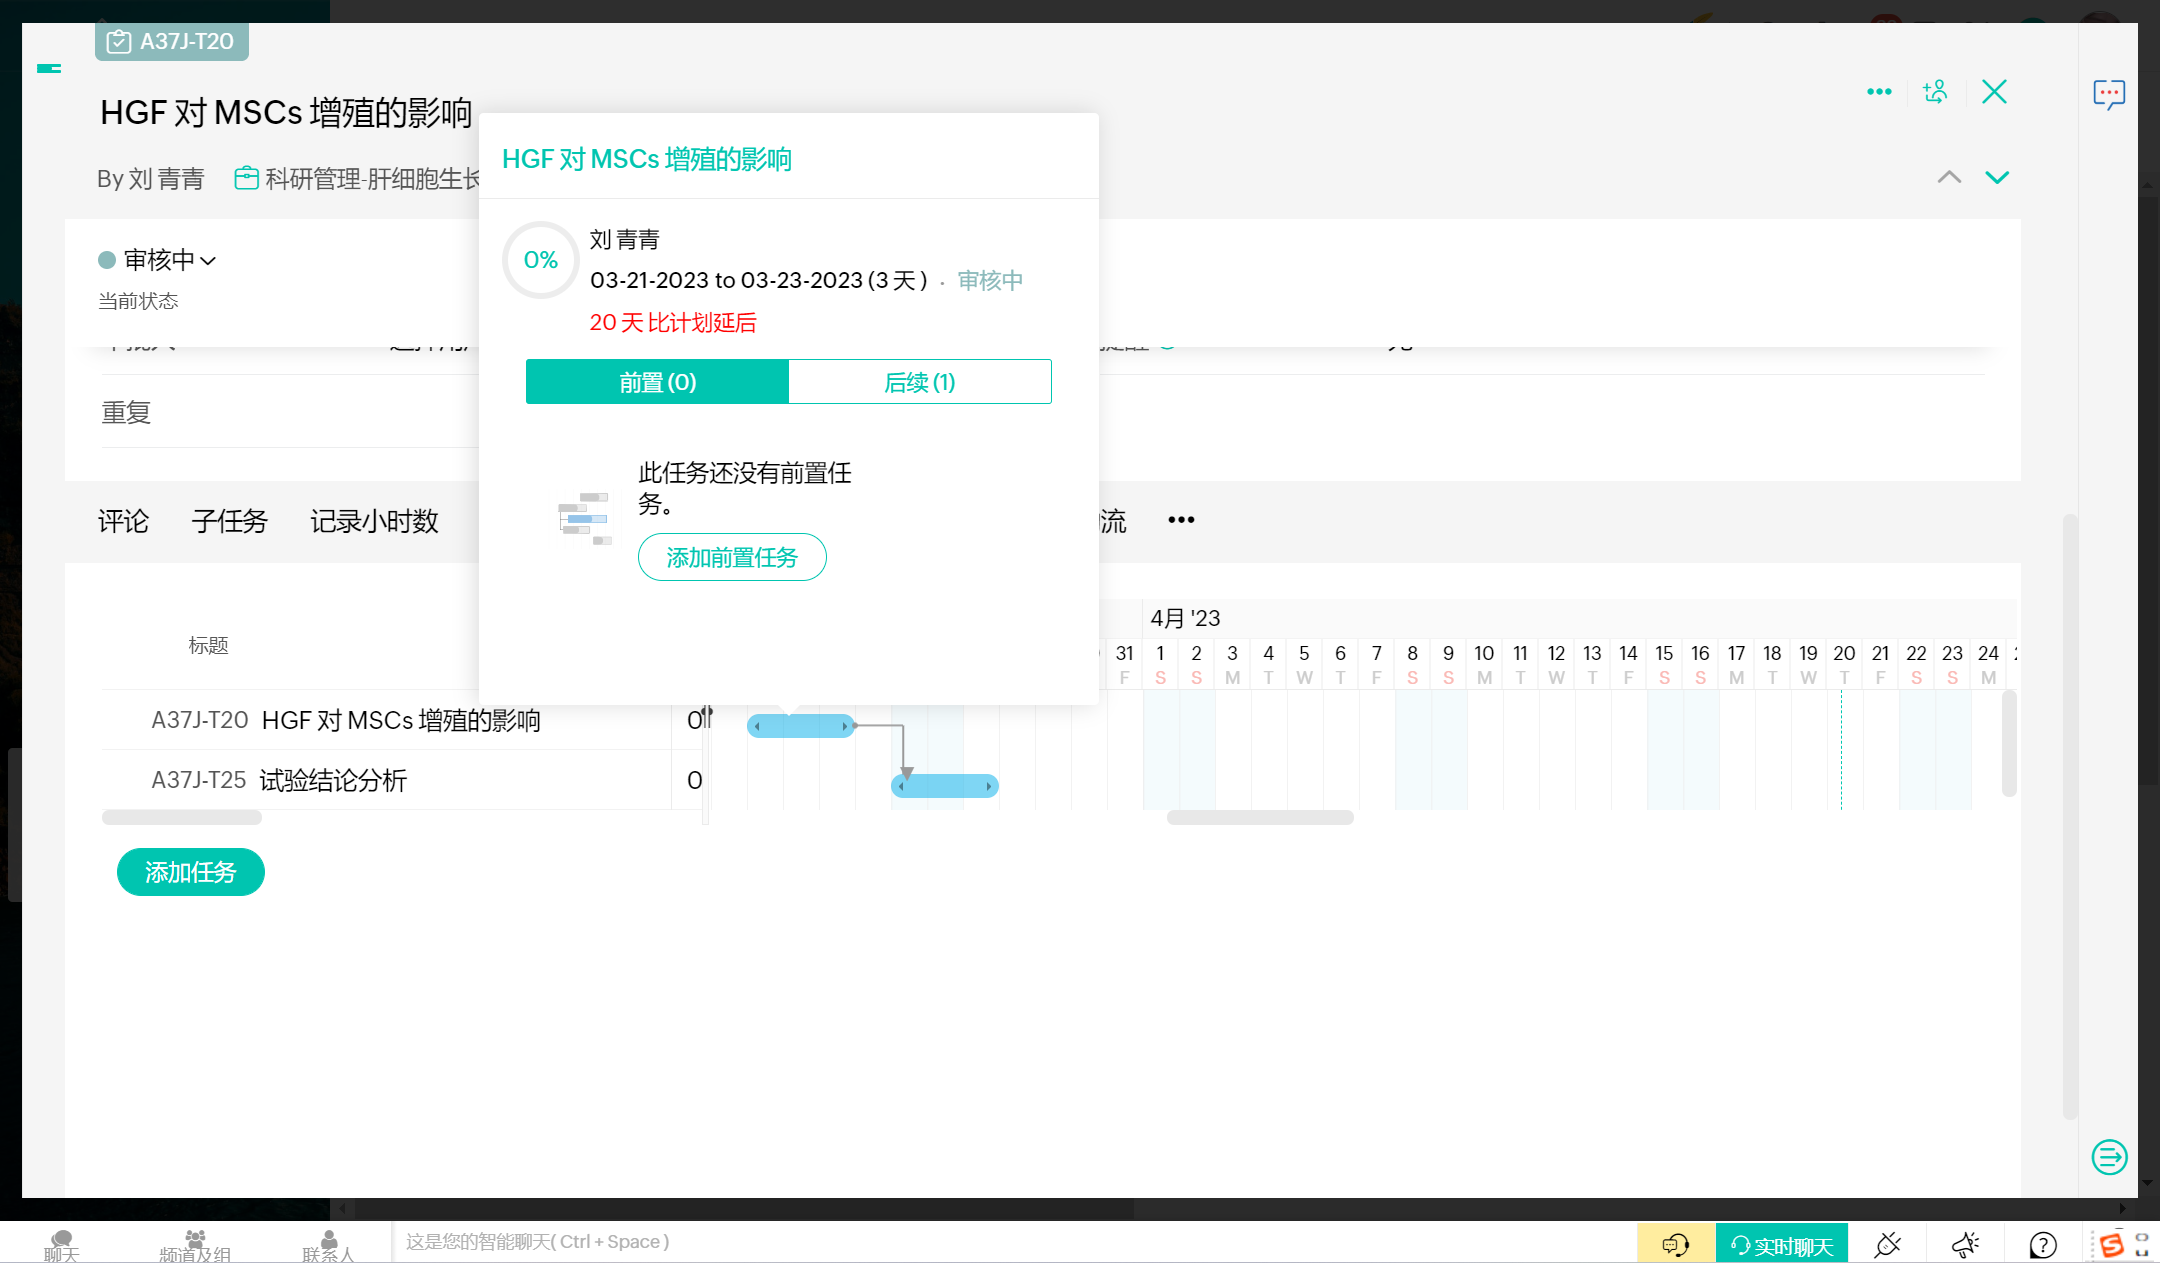Open the 审核中 status dropdown
Image resolution: width=2160 pixels, height=1263 pixels.
tap(158, 260)
